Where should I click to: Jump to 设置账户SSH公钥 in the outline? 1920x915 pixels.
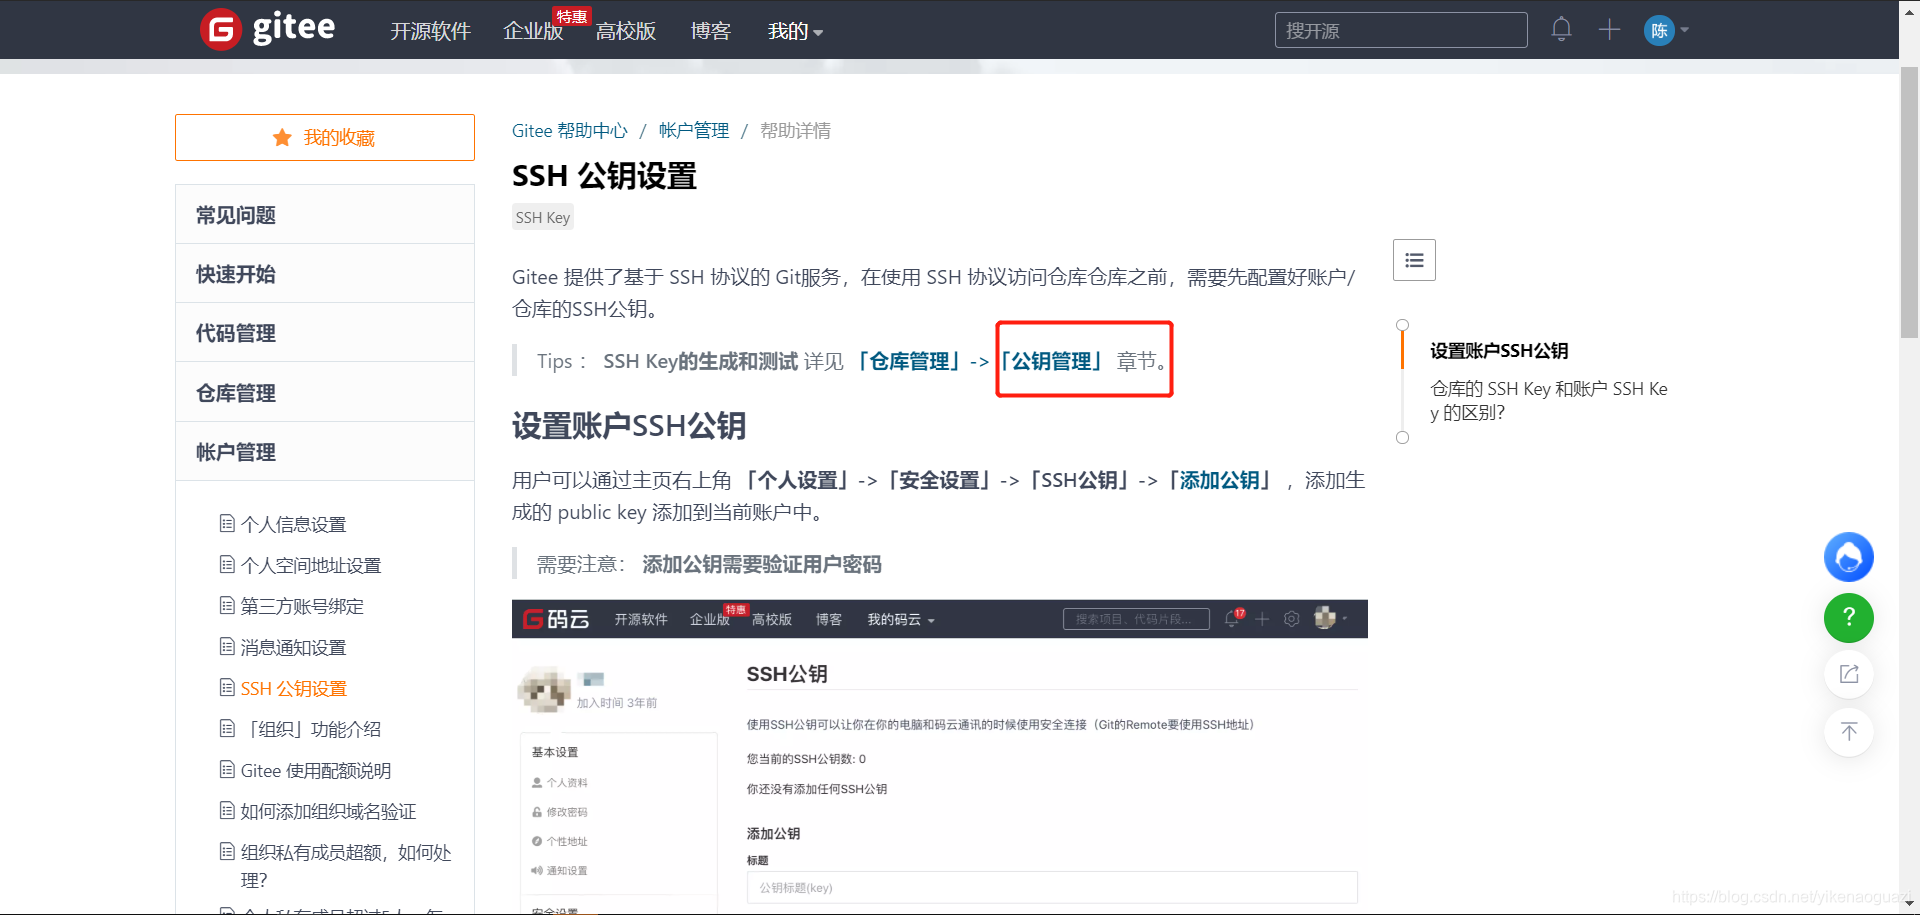point(1499,351)
